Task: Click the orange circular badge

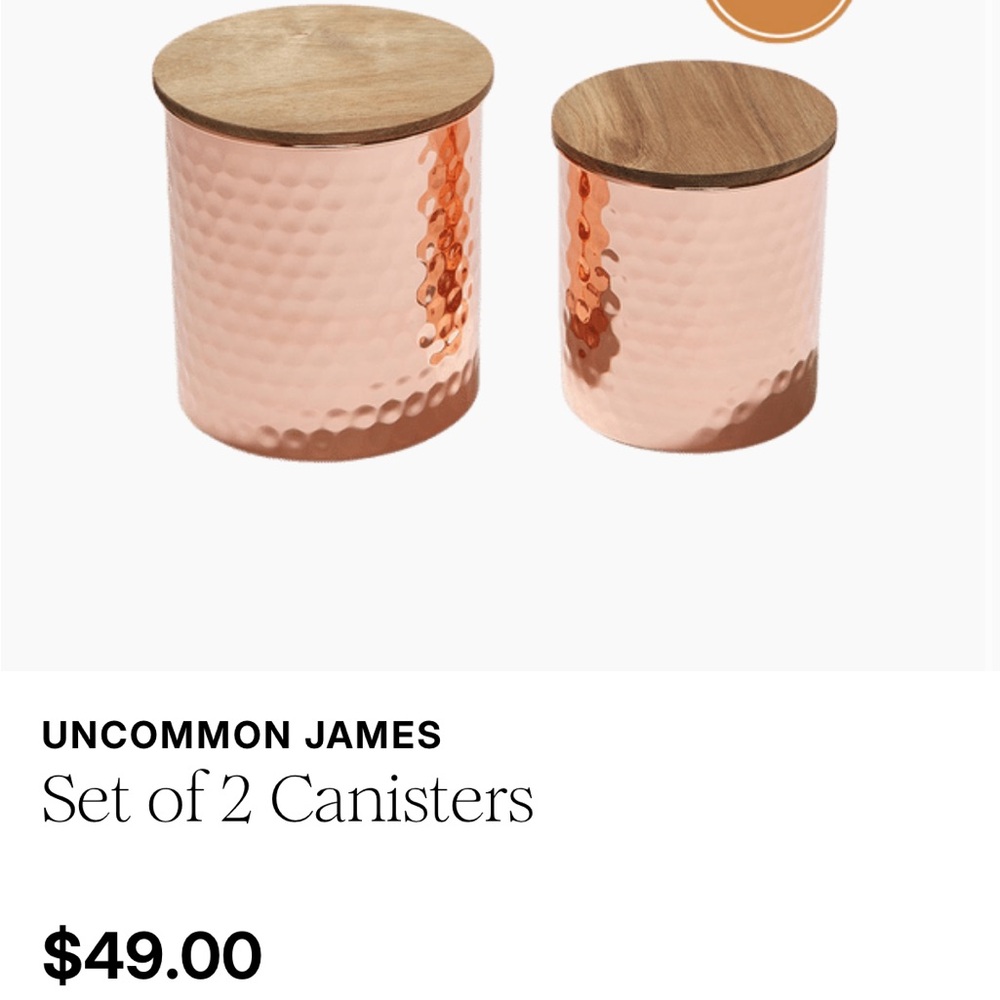Action: [x=779, y=16]
